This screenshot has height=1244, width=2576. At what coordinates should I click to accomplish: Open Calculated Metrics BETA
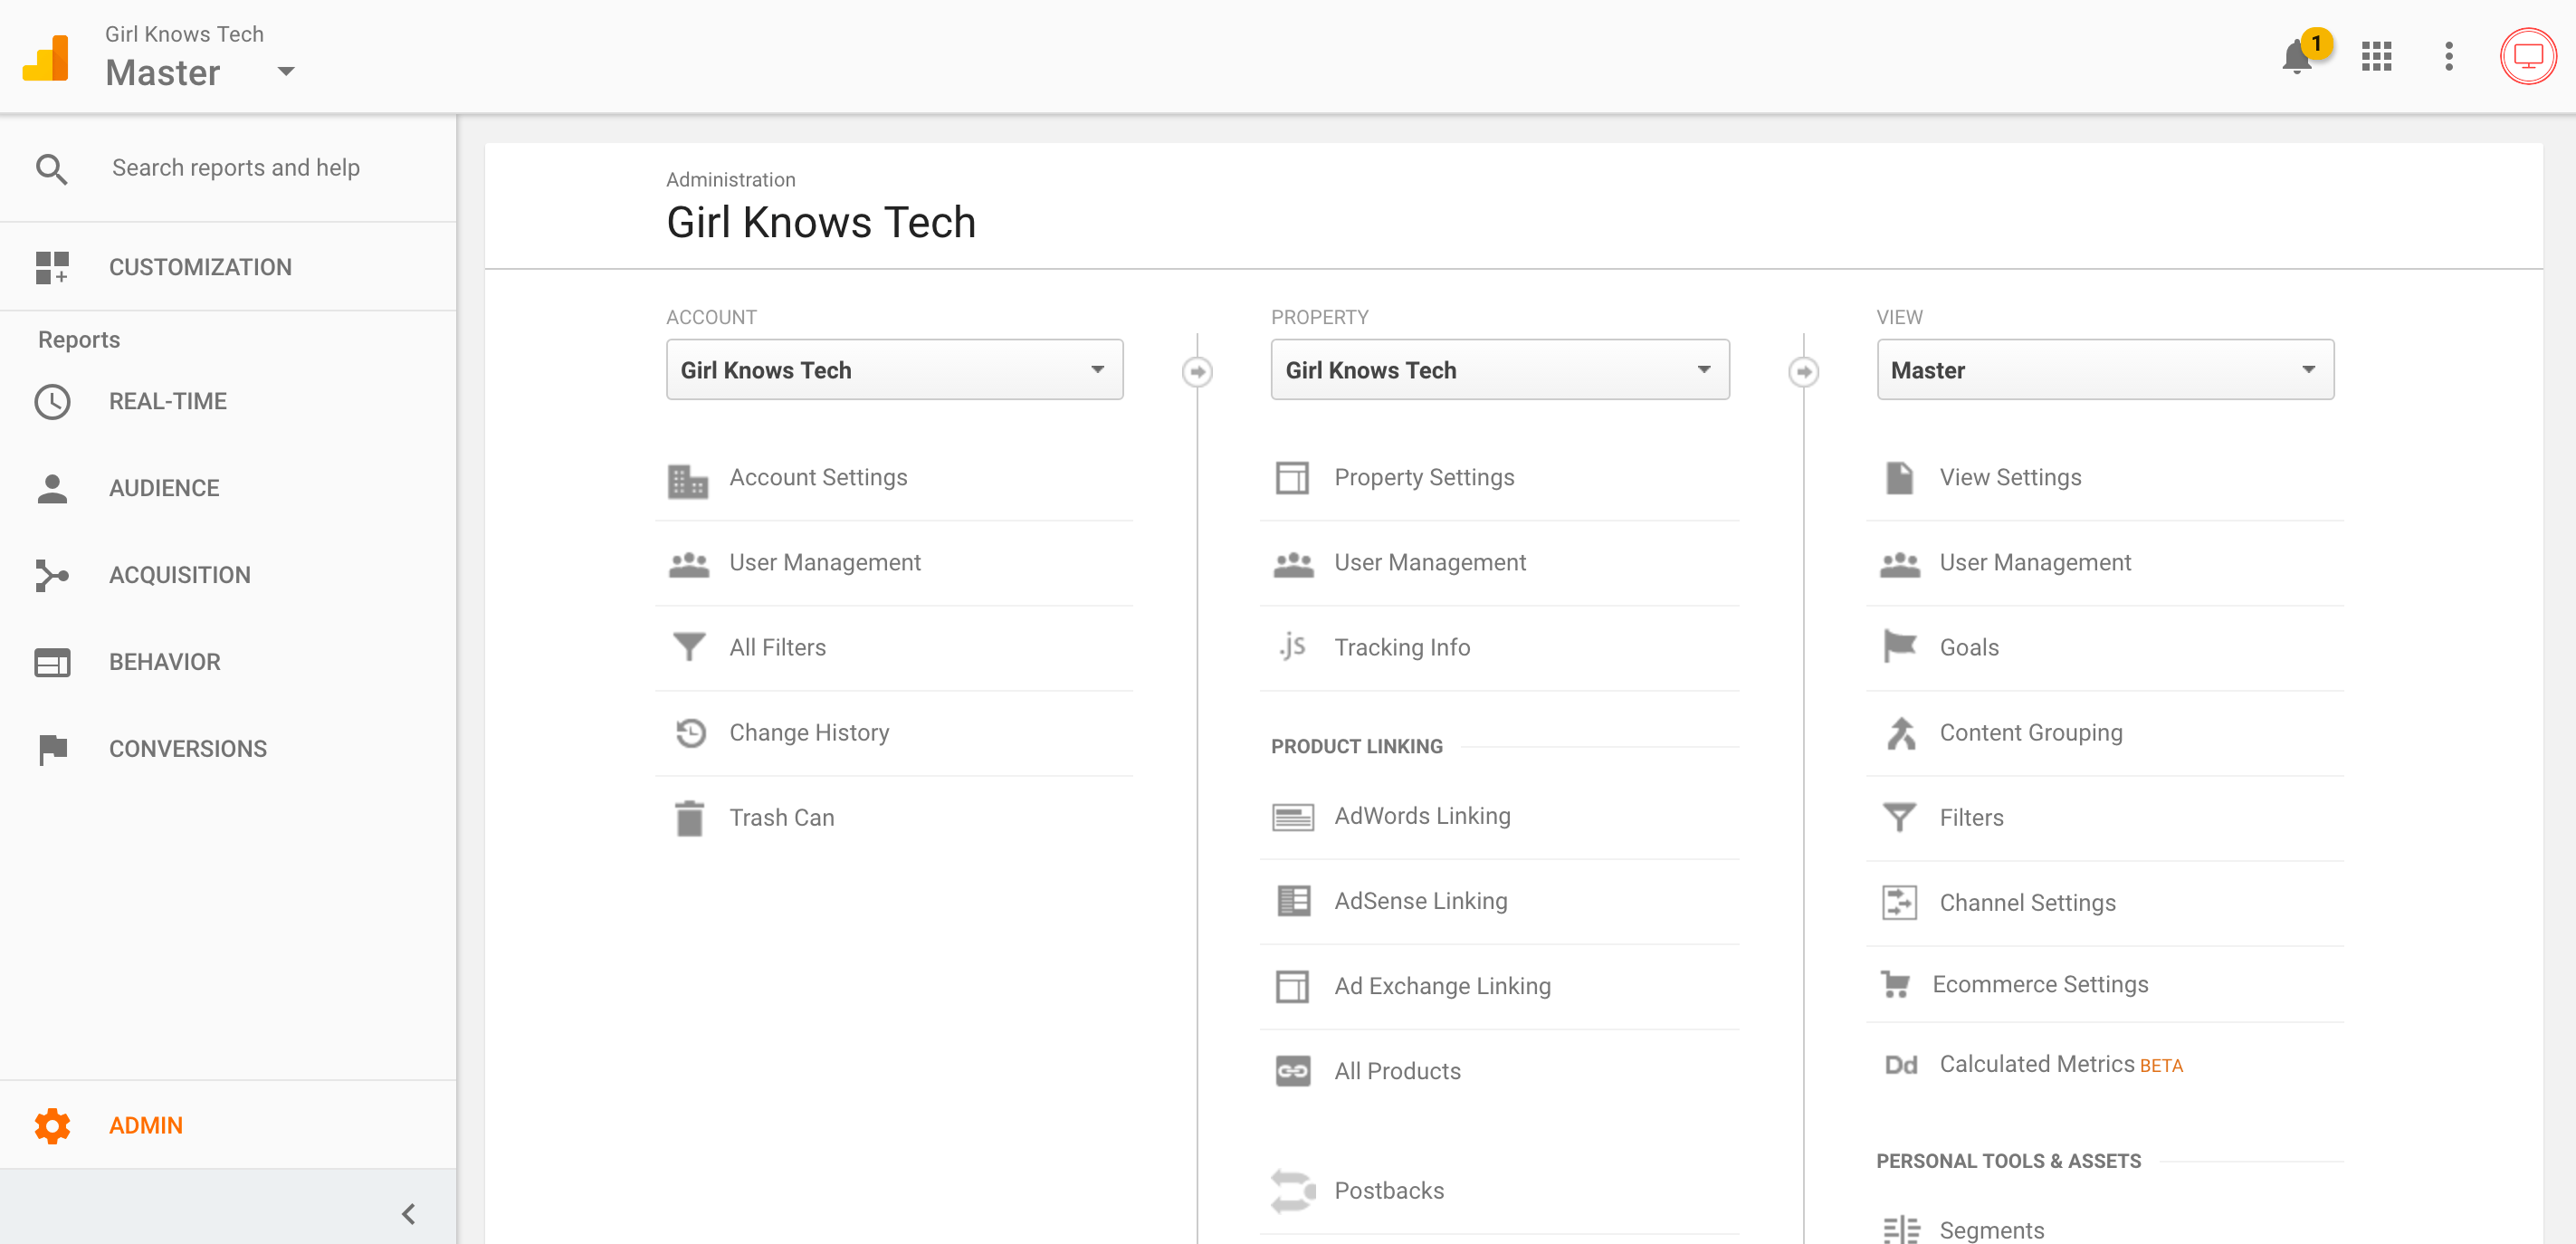[2059, 1064]
